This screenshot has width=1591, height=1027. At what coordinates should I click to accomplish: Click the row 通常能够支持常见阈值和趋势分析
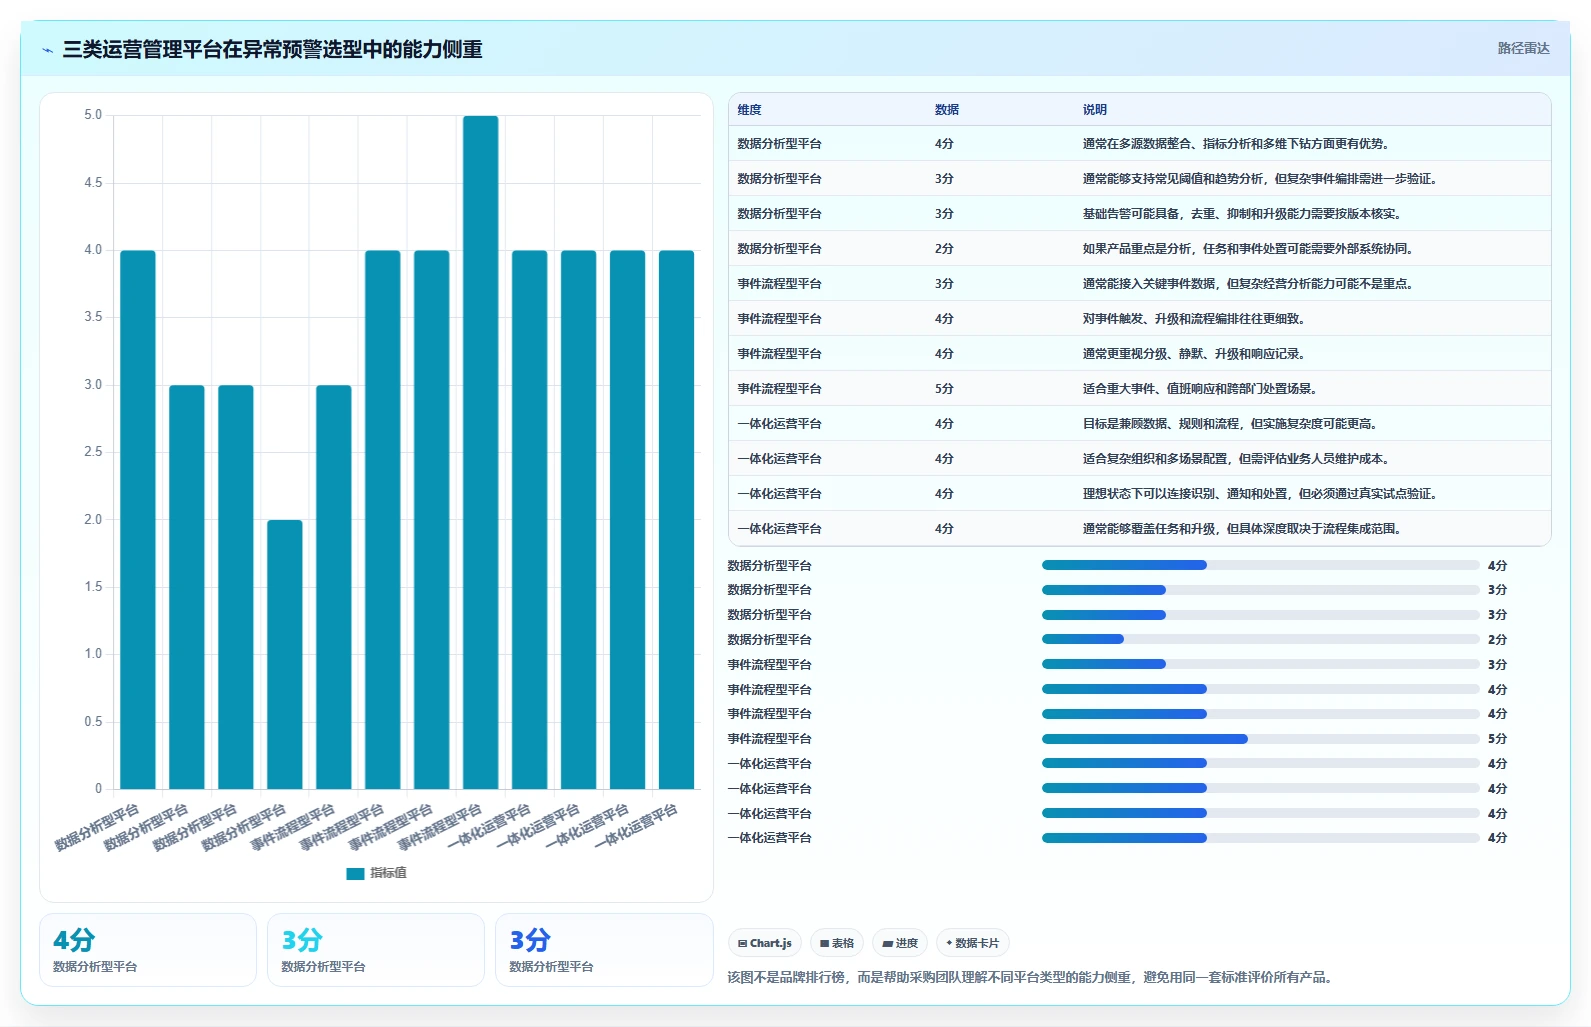tap(1140, 179)
